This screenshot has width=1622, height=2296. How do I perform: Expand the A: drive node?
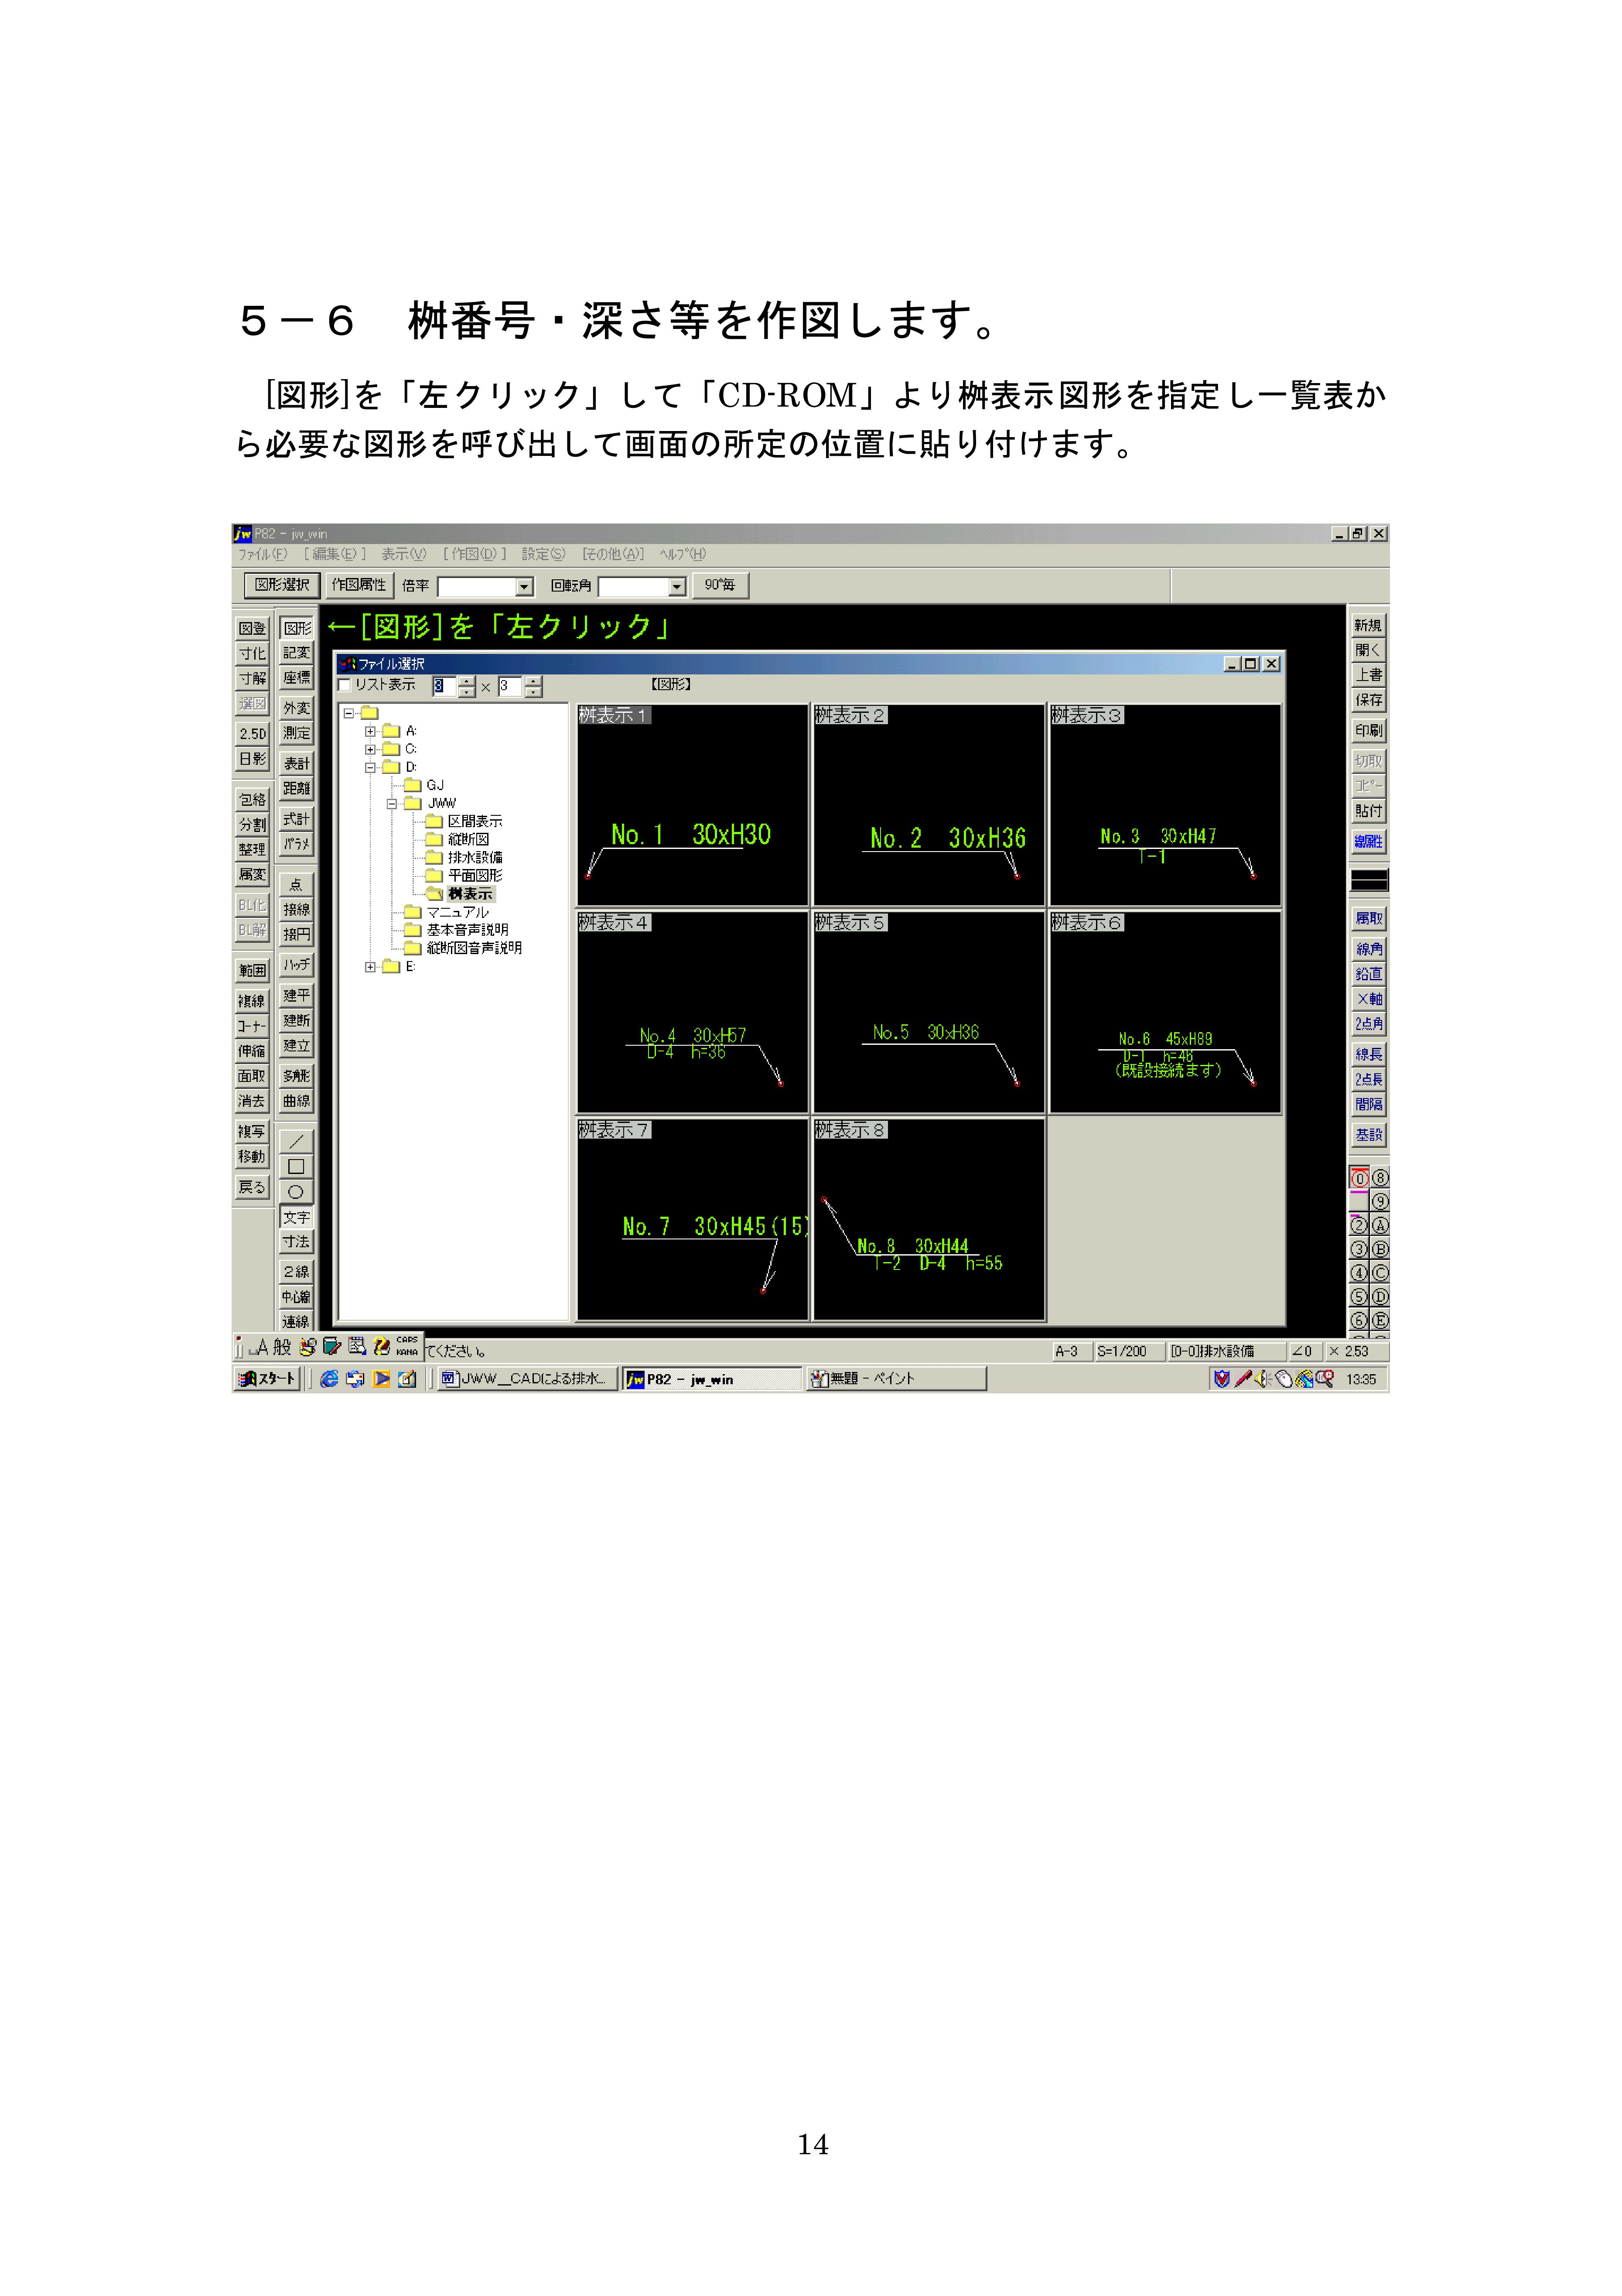(370, 732)
